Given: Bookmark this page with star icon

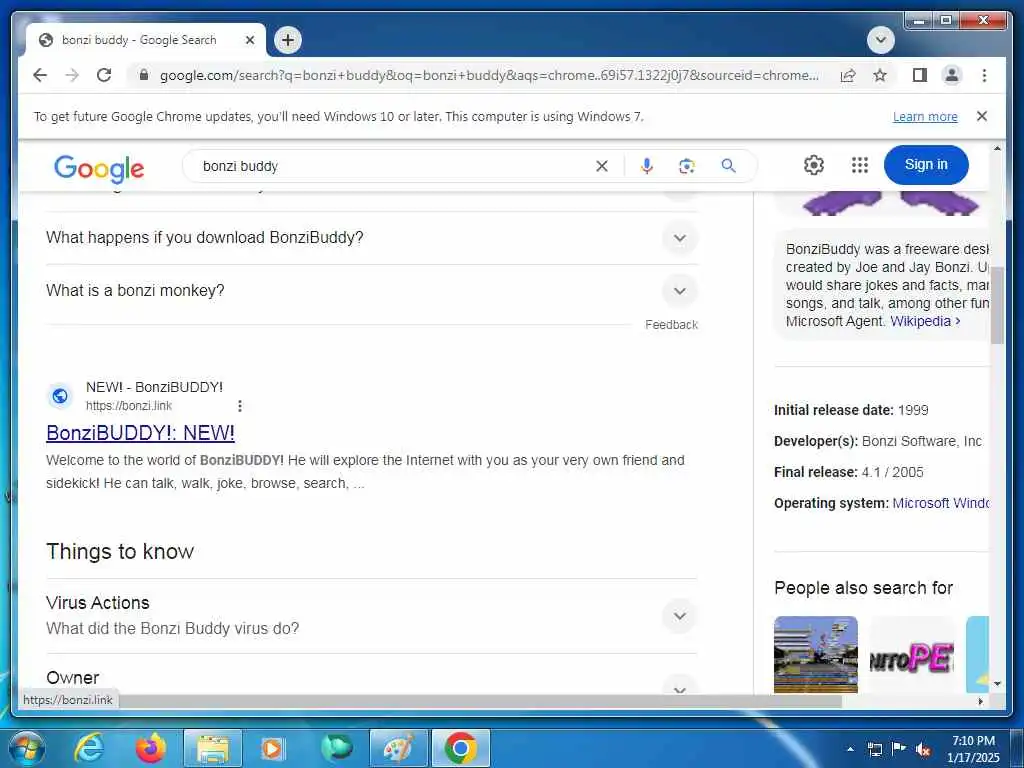Looking at the screenshot, I should click(x=880, y=75).
